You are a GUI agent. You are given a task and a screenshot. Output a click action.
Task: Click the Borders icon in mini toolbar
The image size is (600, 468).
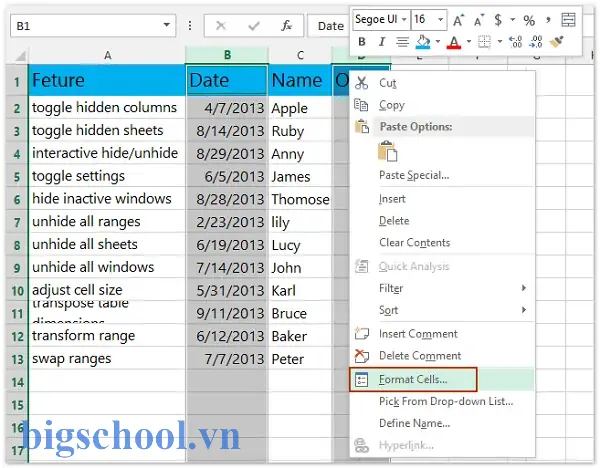click(484, 41)
